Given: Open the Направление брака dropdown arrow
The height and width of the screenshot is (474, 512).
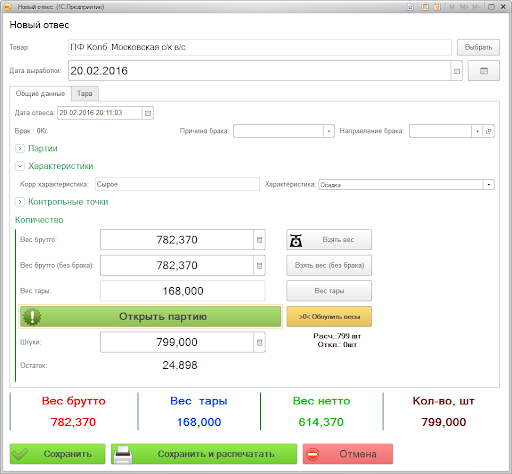Looking at the screenshot, I should click(477, 131).
